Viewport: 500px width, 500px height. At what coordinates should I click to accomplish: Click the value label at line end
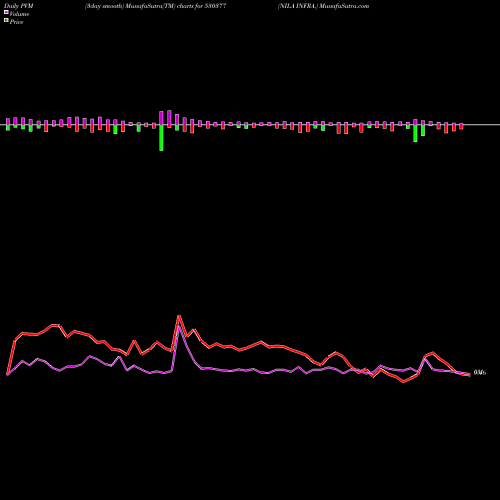click(480, 372)
